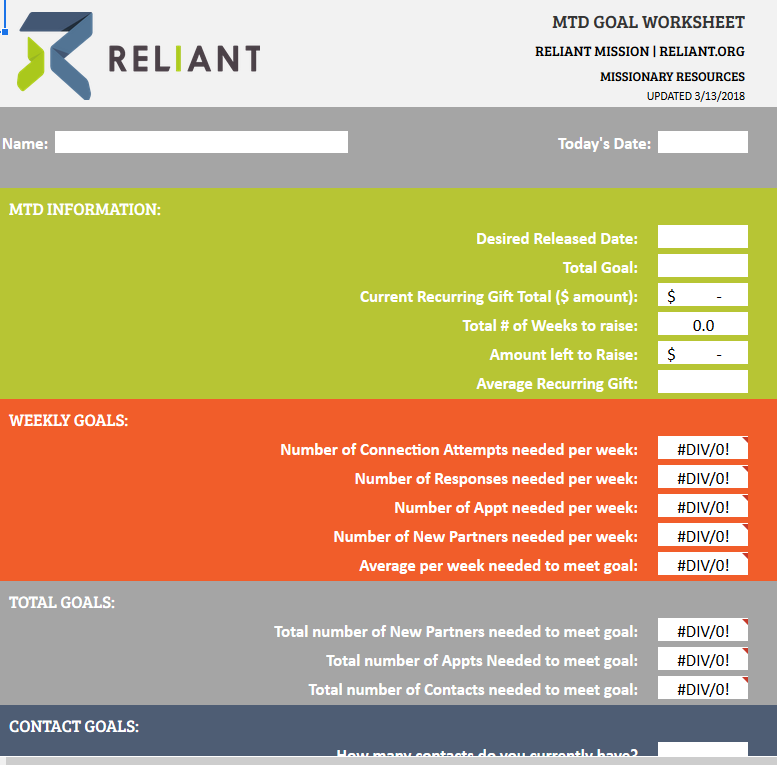Select the Total number of Appts Needed cell

(x=702, y=660)
